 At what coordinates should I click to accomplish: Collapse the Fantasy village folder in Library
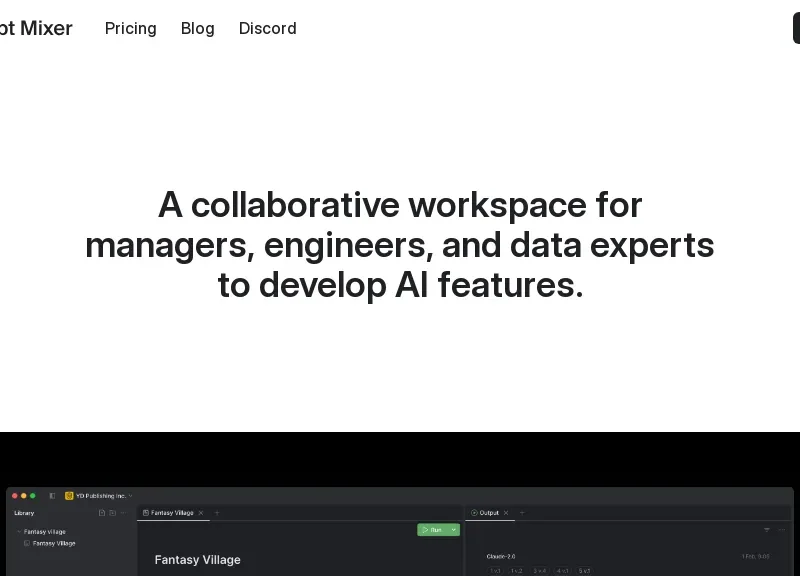coord(18,532)
